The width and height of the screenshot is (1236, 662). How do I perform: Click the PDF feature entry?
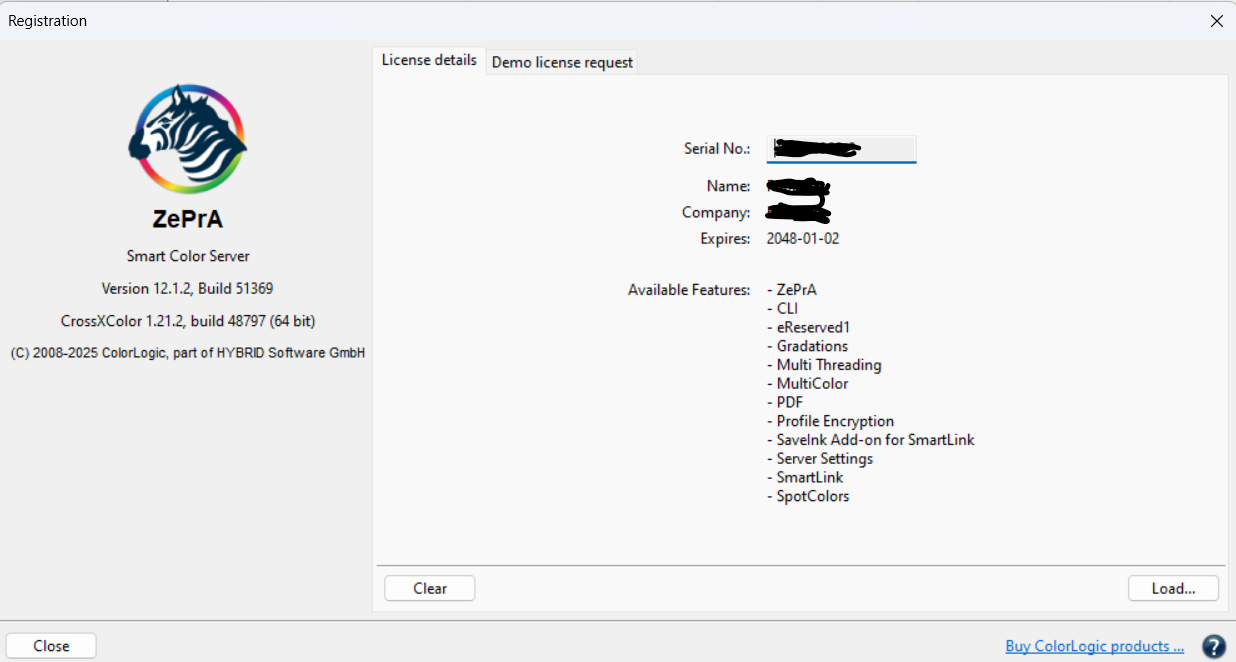[785, 402]
